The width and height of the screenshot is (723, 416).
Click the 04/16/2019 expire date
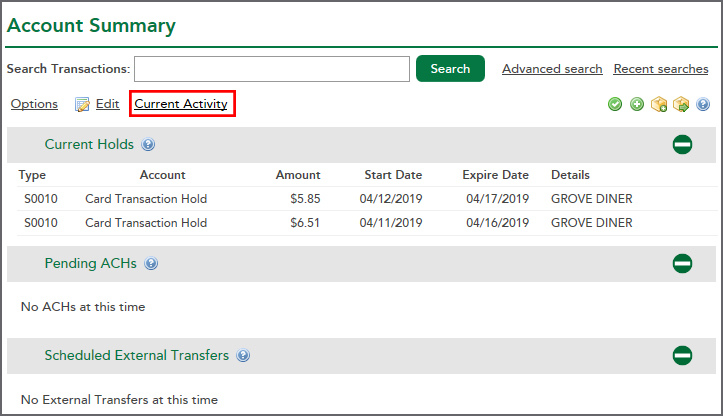pyautogui.click(x=497, y=223)
